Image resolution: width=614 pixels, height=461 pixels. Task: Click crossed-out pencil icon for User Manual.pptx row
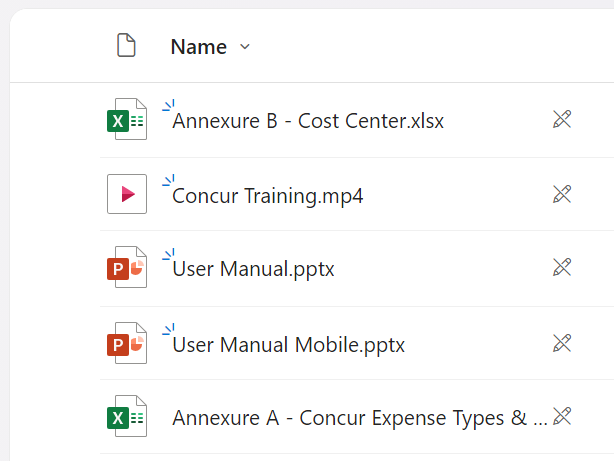tap(562, 268)
